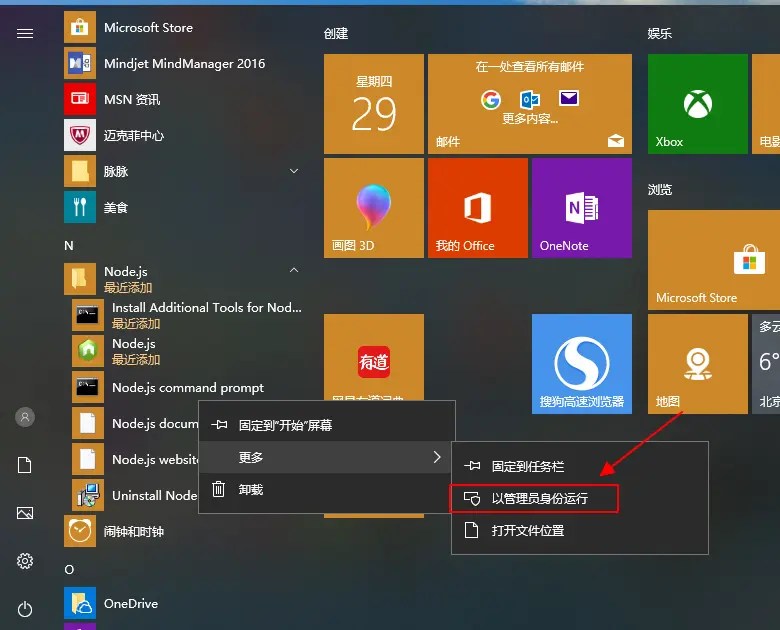Image resolution: width=780 pixels, height=630 pixels.
Task: Click the Node.js folder entry
Action: [182, 279]
